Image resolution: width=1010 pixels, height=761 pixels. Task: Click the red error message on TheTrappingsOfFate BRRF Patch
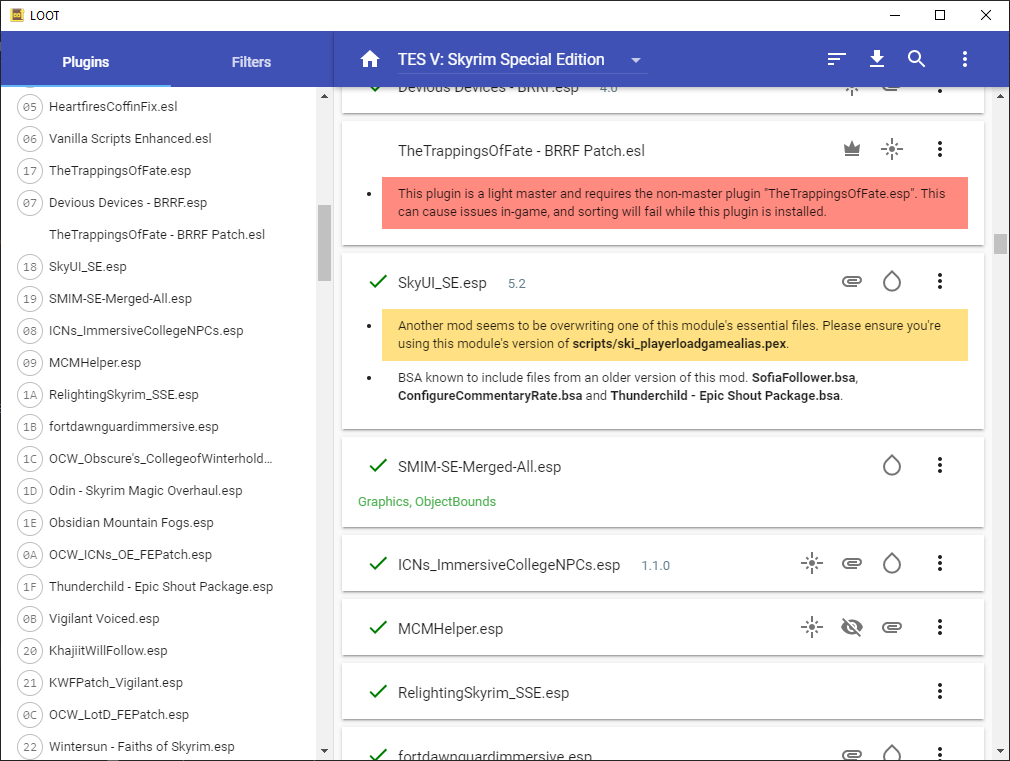click(674, 203)
